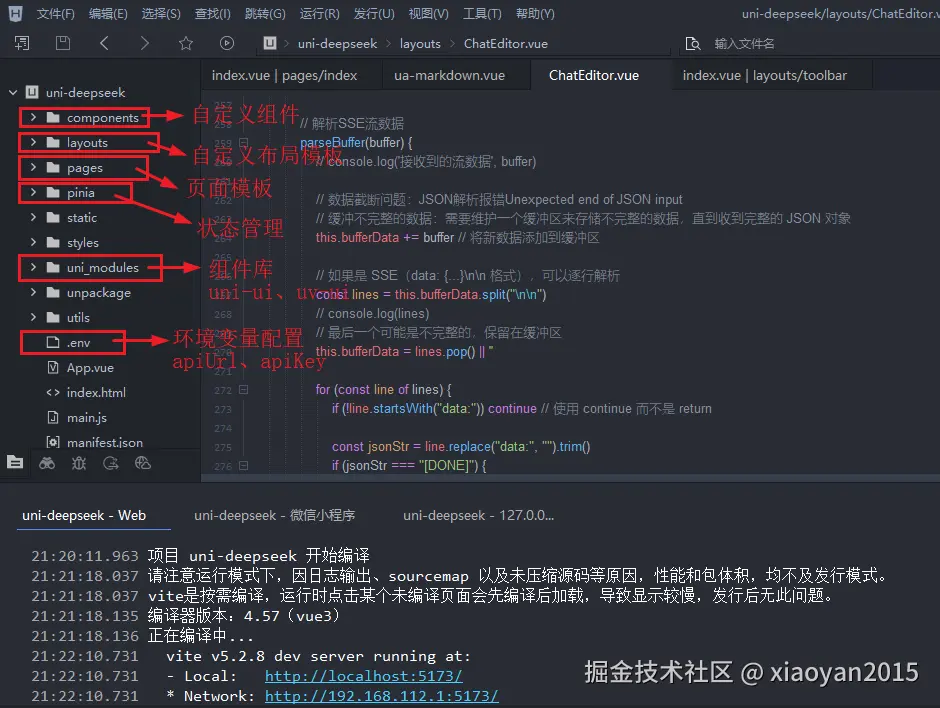Open favorites via the star icon
The width and height of the screenshot is (940, 708).
(x=186, y=43)
